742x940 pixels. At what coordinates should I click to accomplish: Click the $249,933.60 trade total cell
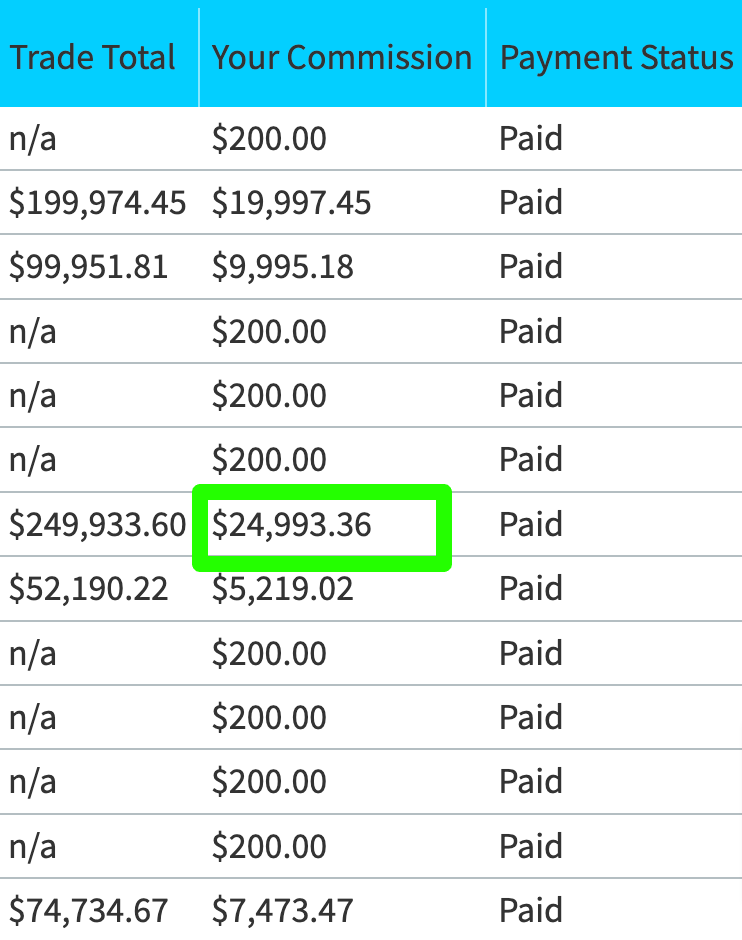pos(98,525)
